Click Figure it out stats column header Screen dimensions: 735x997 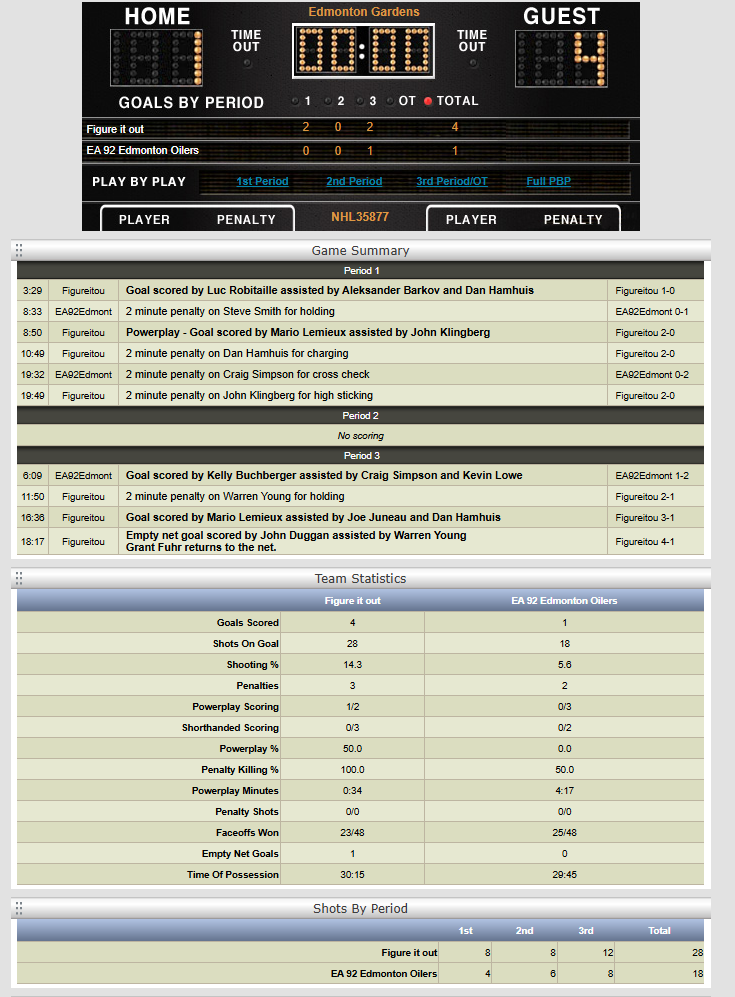coord(352,601)
